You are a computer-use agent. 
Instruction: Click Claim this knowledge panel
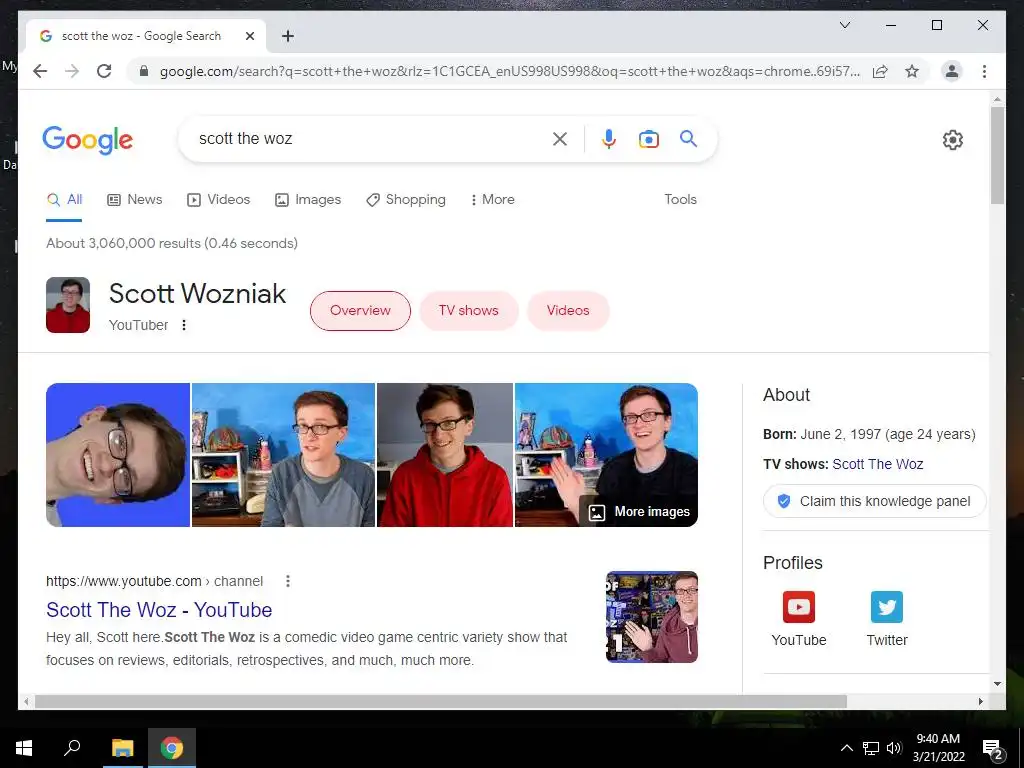pyautogui.click(x=874, y=501)
